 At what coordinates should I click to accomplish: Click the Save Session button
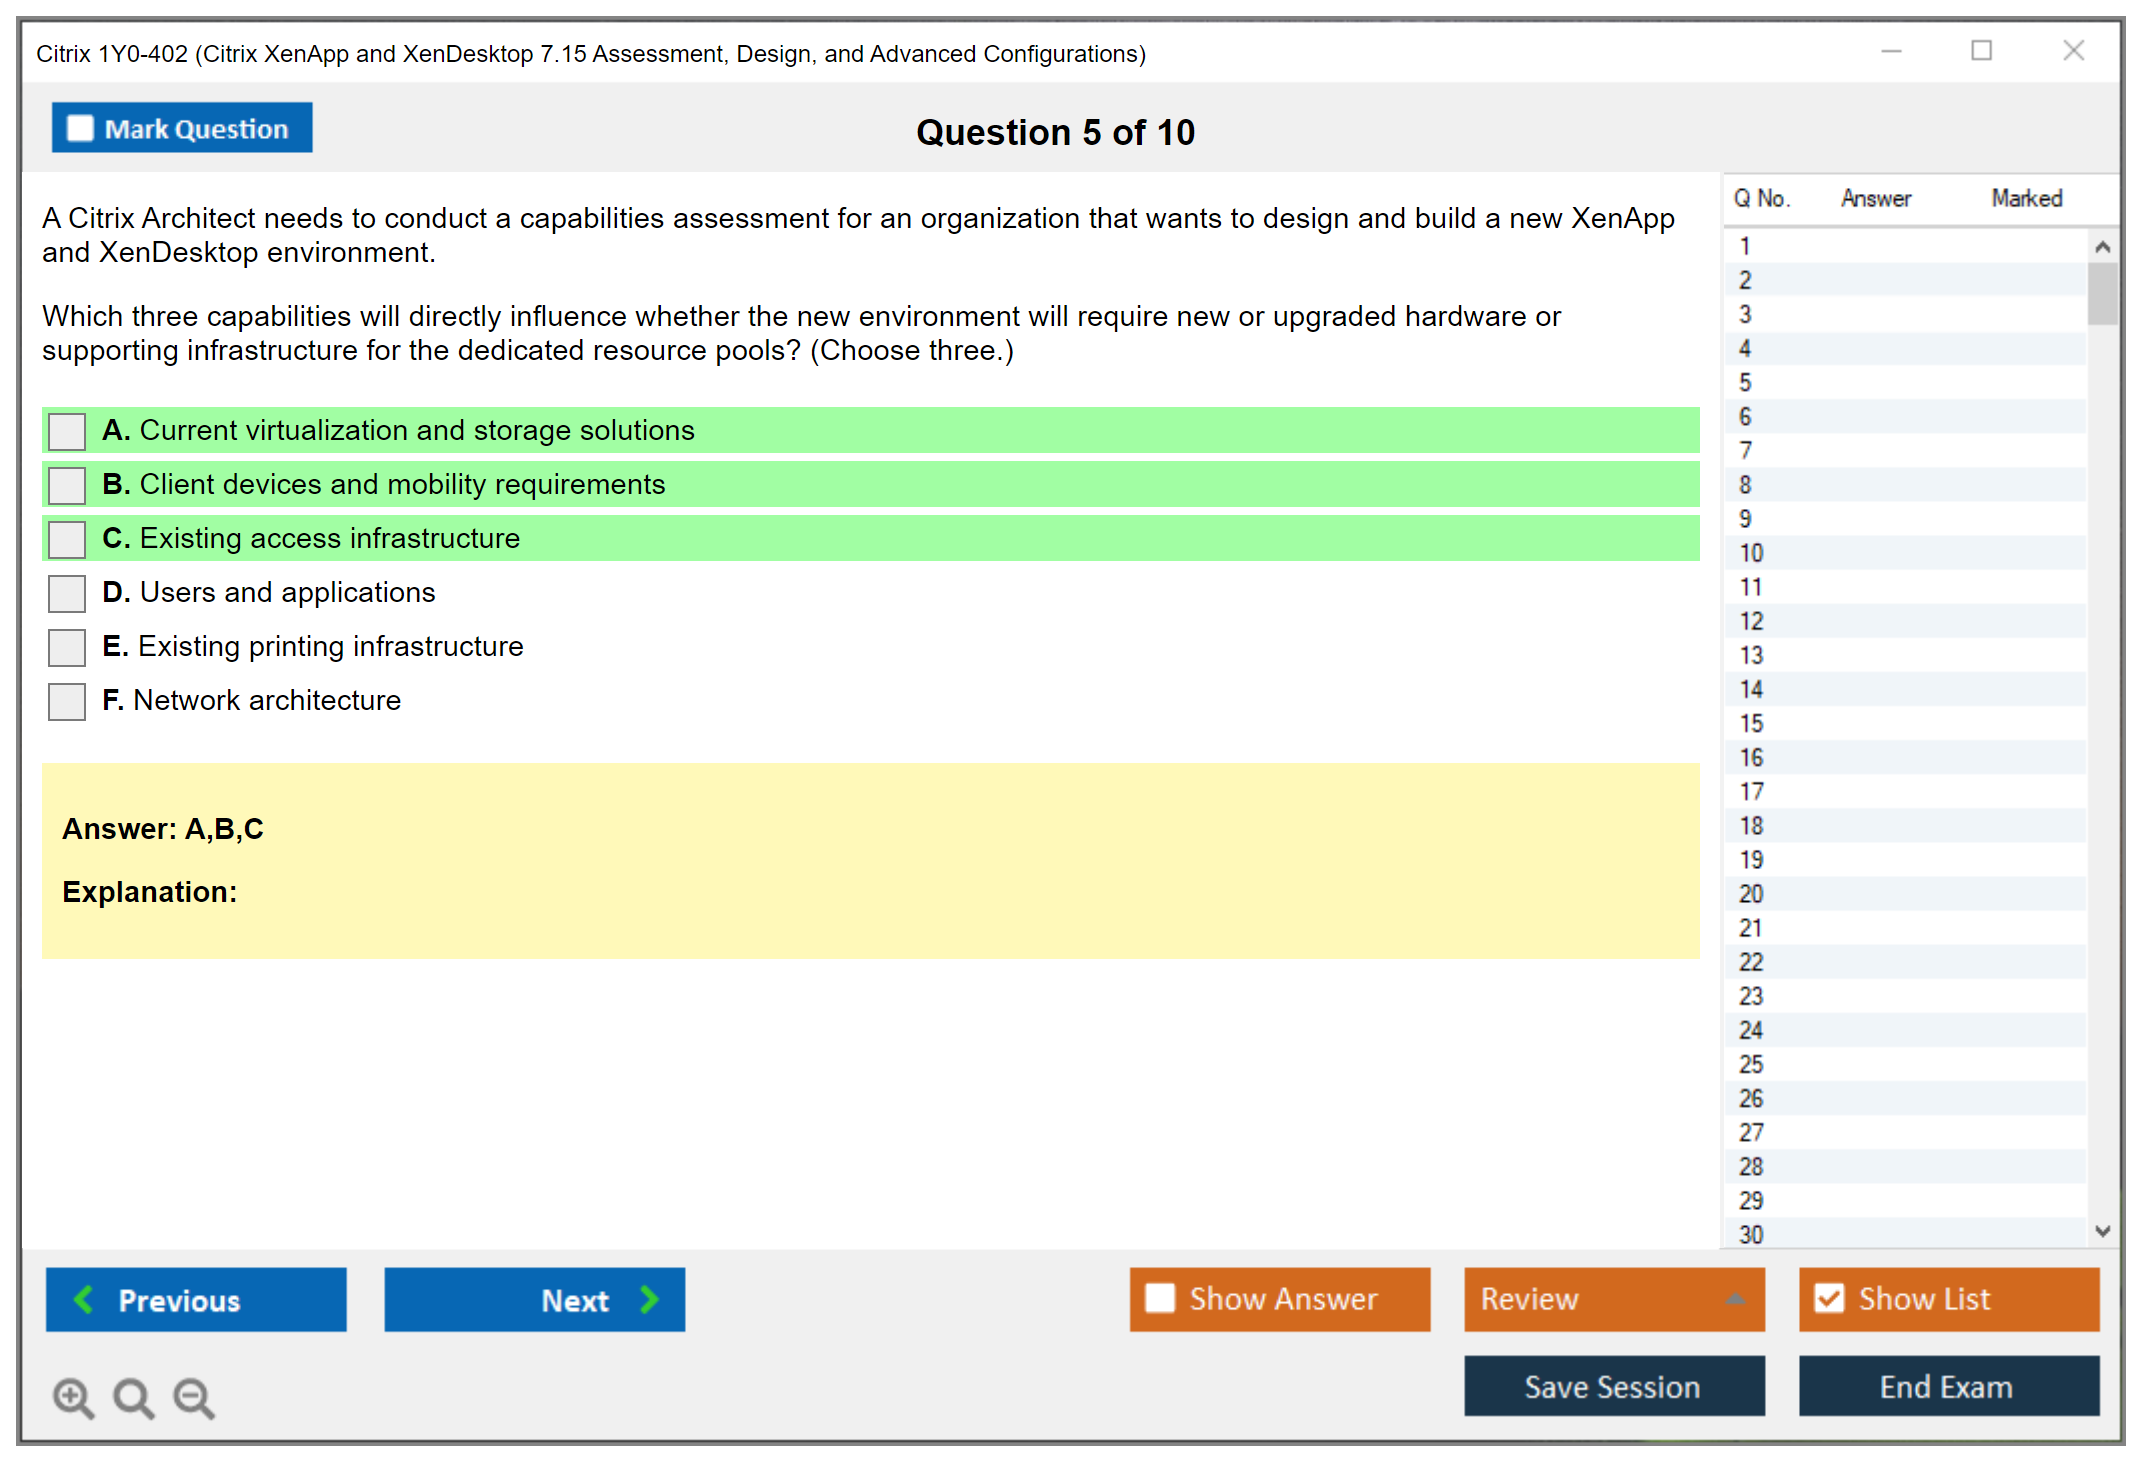pos(1613,1386)
